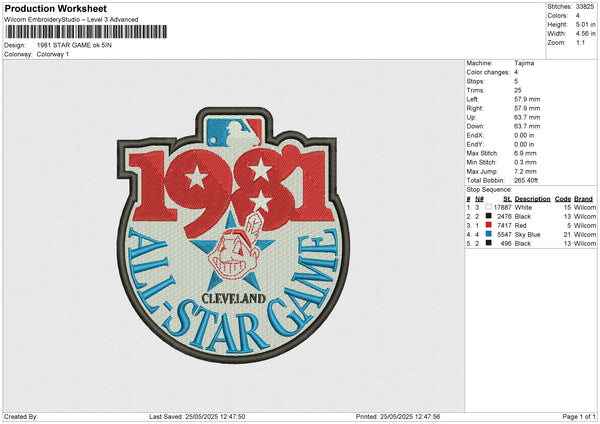Select the '57.9 mm' value beside Left
The image size is (600, 424).
[527, 99]
